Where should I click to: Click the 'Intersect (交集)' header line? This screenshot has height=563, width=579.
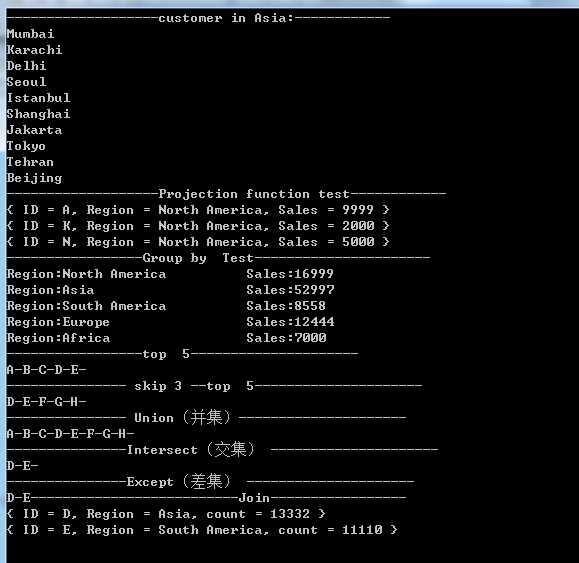pos(222,449)
